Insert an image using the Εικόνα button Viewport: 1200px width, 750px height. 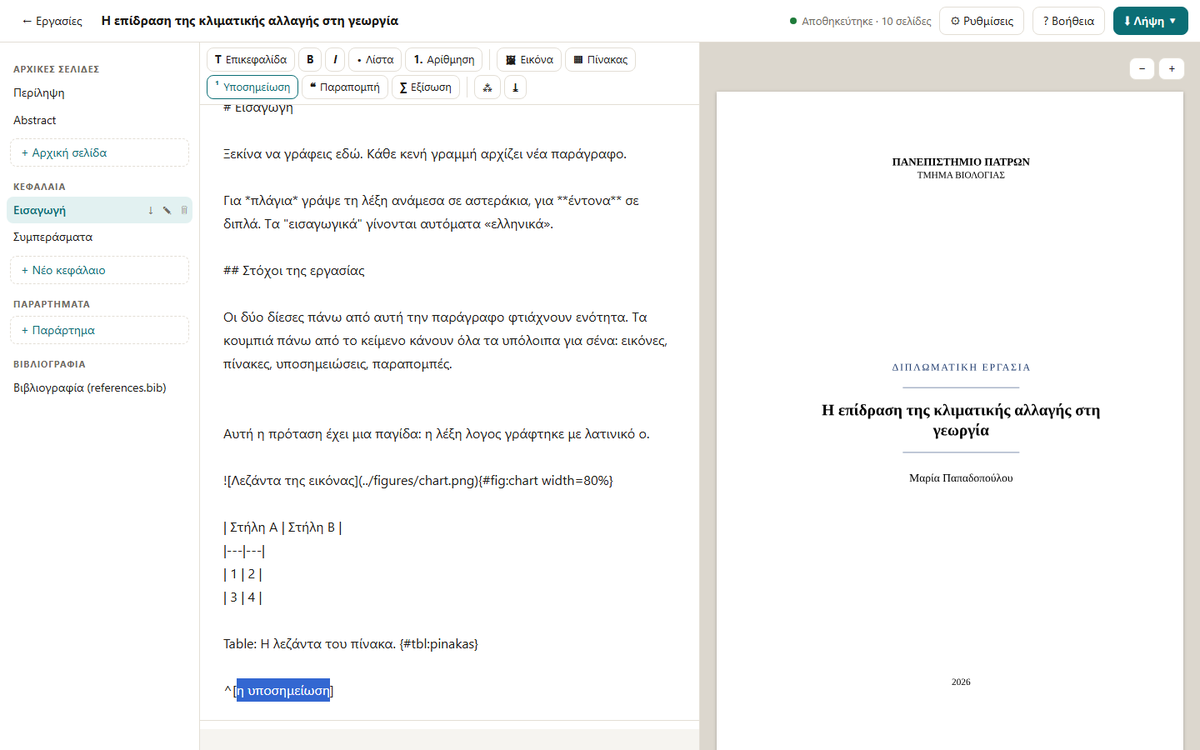click(529, 60)
